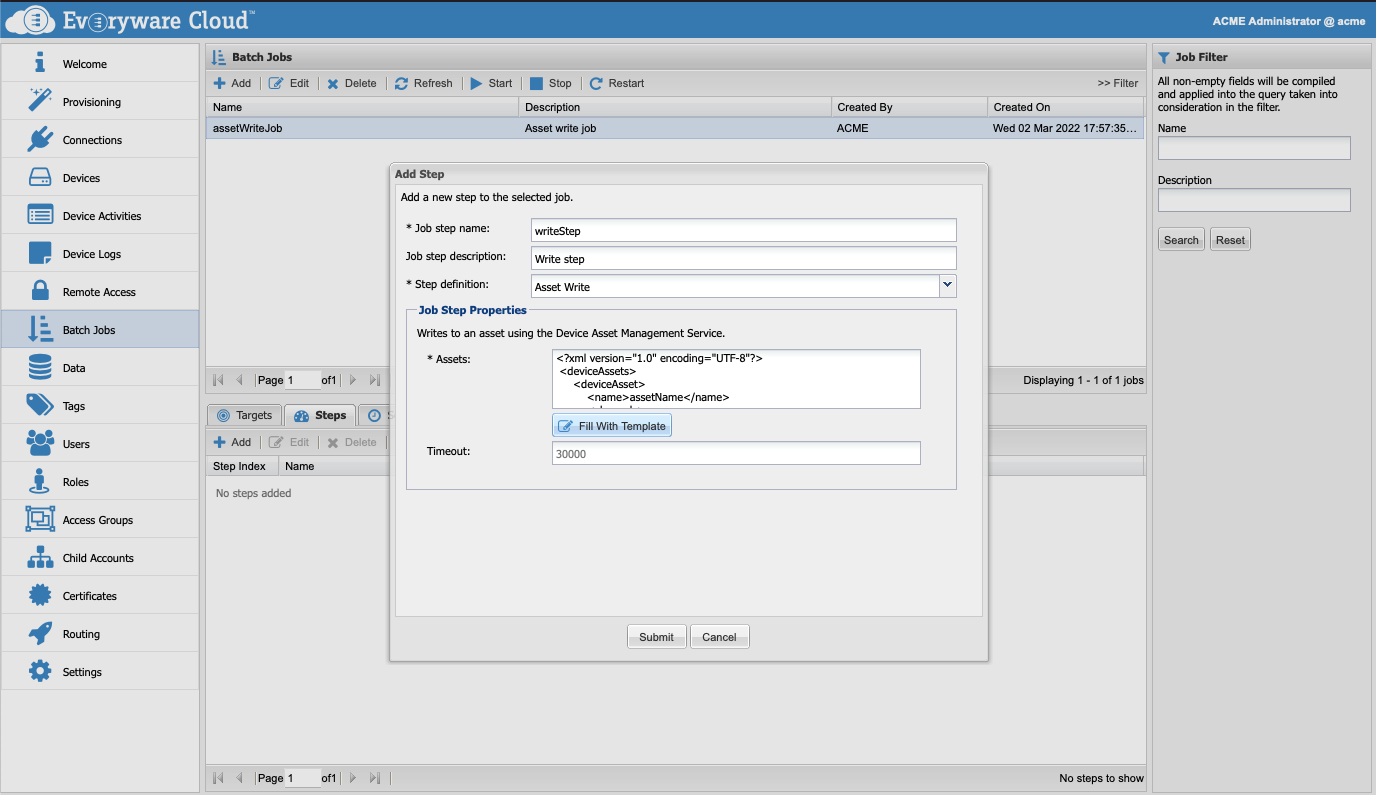This screenshot has width=1376, height=795.
Task: Switch to the Targets tab
Action: [244, 415]
